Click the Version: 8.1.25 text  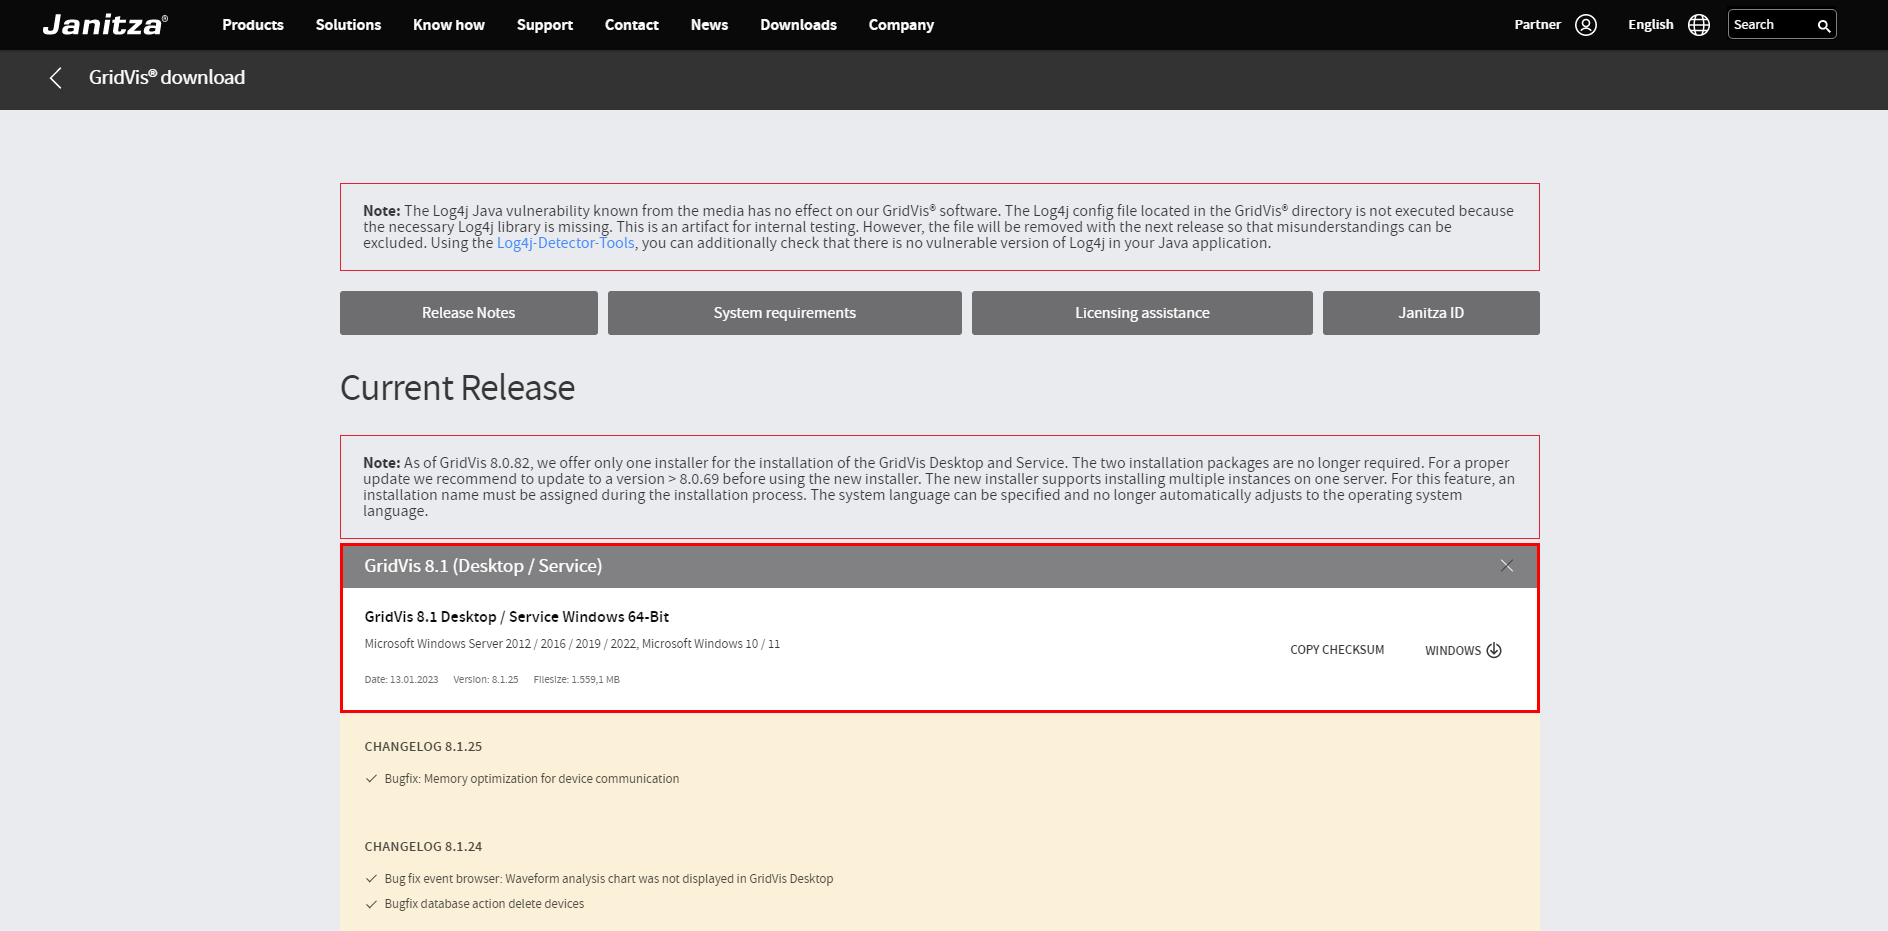(486, 680)
